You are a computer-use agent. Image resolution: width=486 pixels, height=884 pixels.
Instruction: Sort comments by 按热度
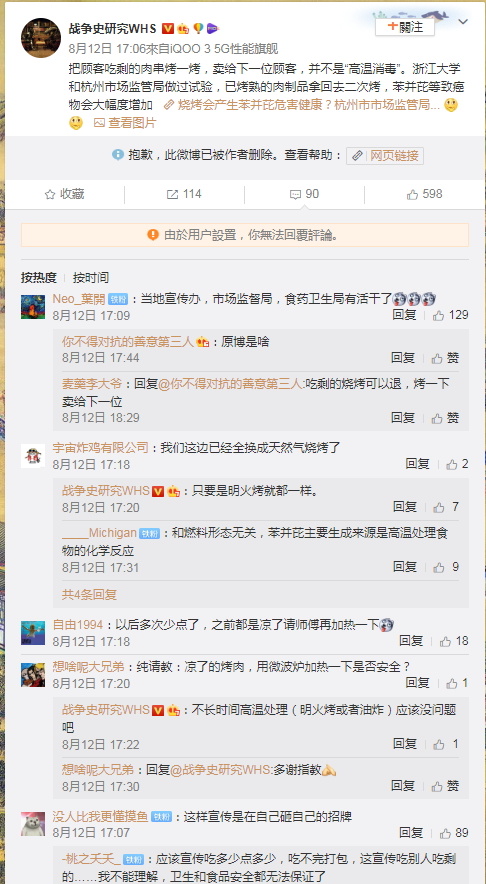click(39, 277)
